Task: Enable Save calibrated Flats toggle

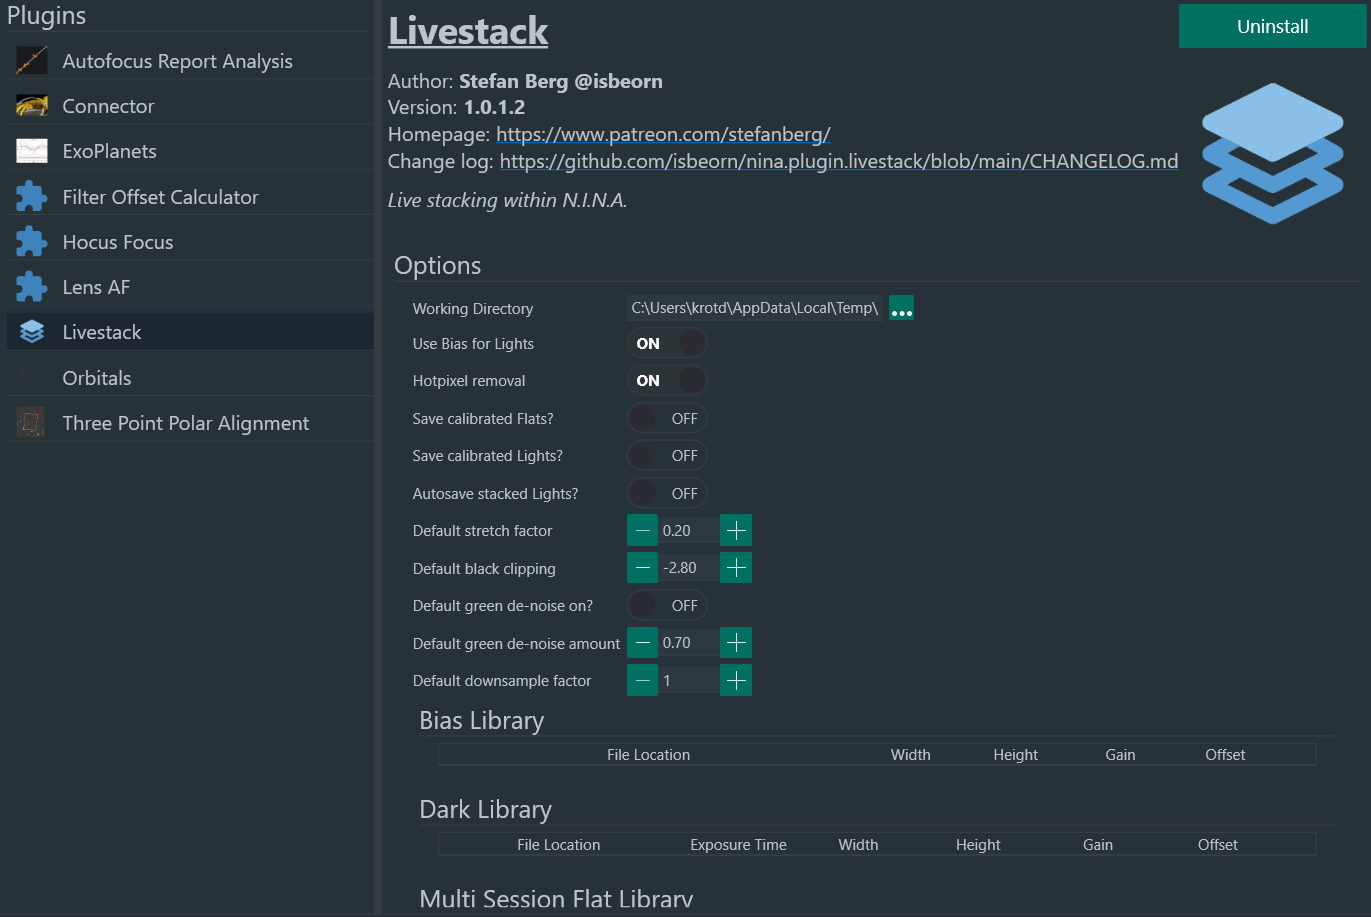Action: (667, 418)
